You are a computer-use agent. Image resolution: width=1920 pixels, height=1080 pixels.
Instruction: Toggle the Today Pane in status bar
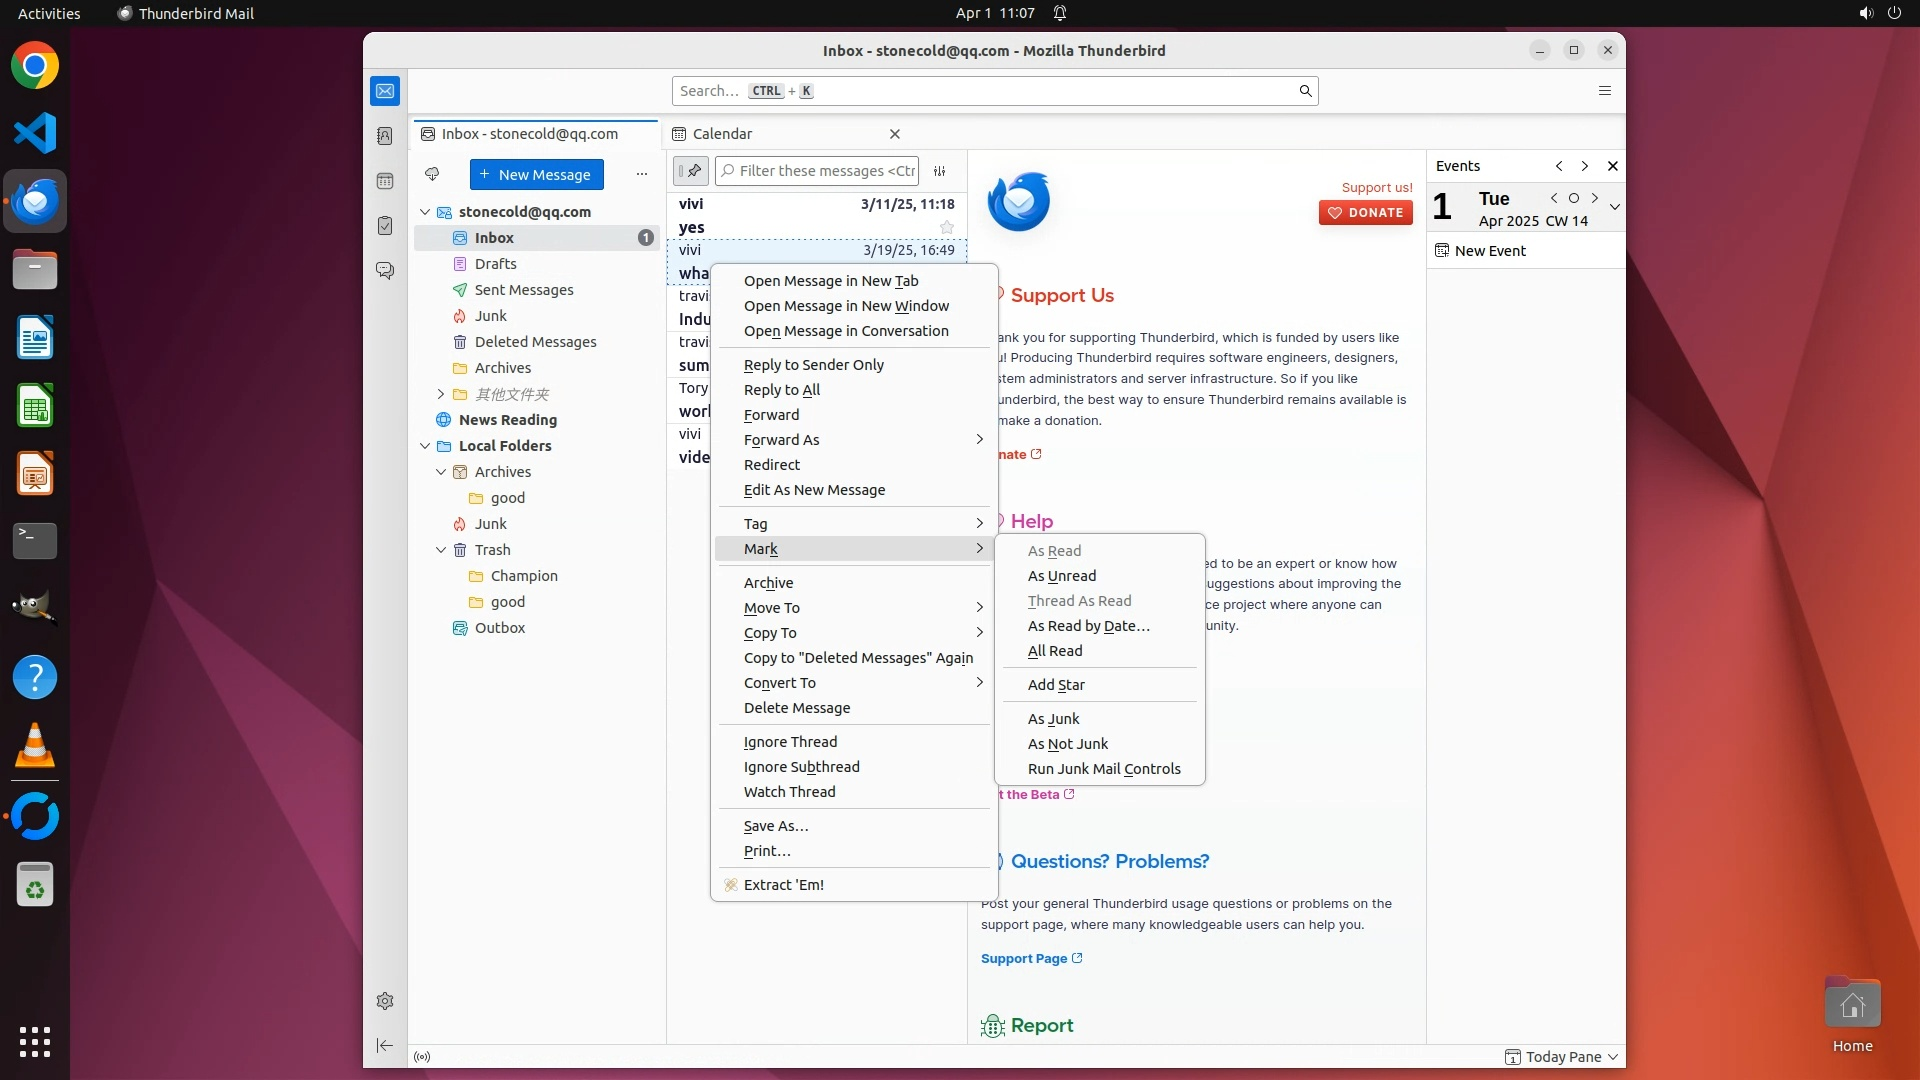point(1562,1057)
